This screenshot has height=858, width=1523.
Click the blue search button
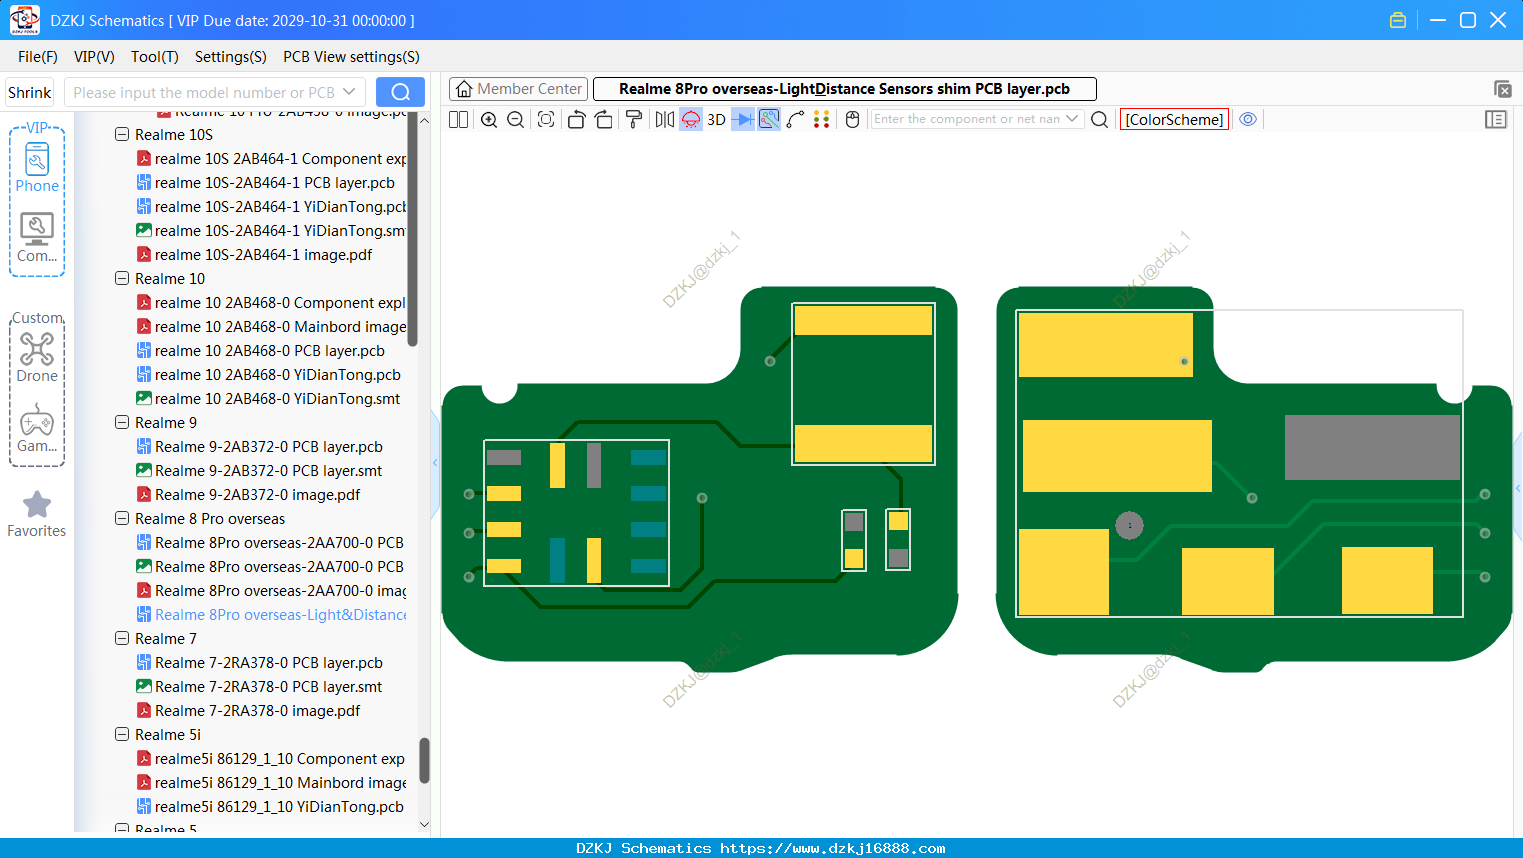[x=400, y=92]
